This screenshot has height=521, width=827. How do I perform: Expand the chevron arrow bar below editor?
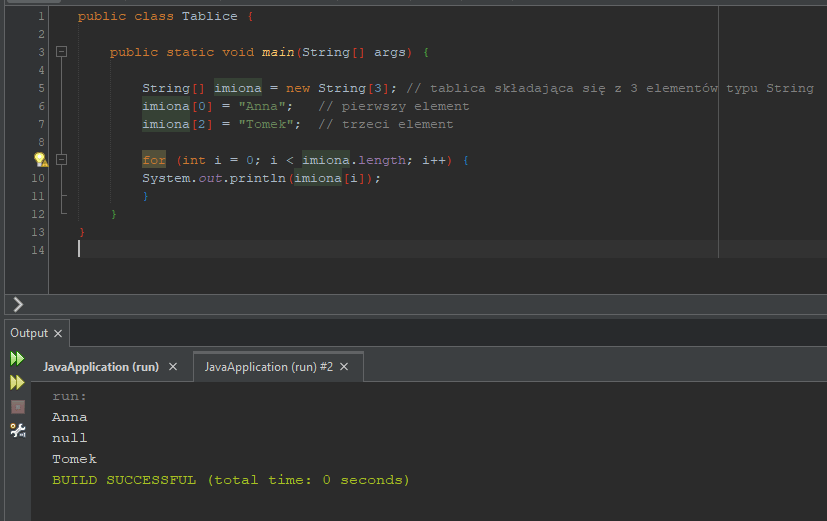pyautogui.click(x=17, y=304)
